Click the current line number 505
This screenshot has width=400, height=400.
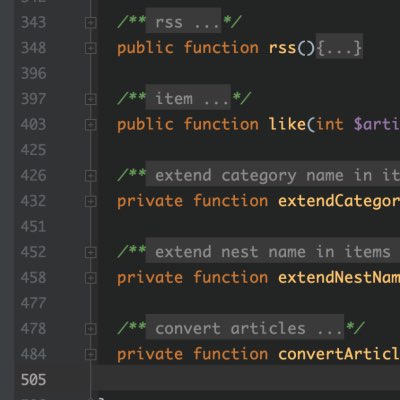pos(33,380)
